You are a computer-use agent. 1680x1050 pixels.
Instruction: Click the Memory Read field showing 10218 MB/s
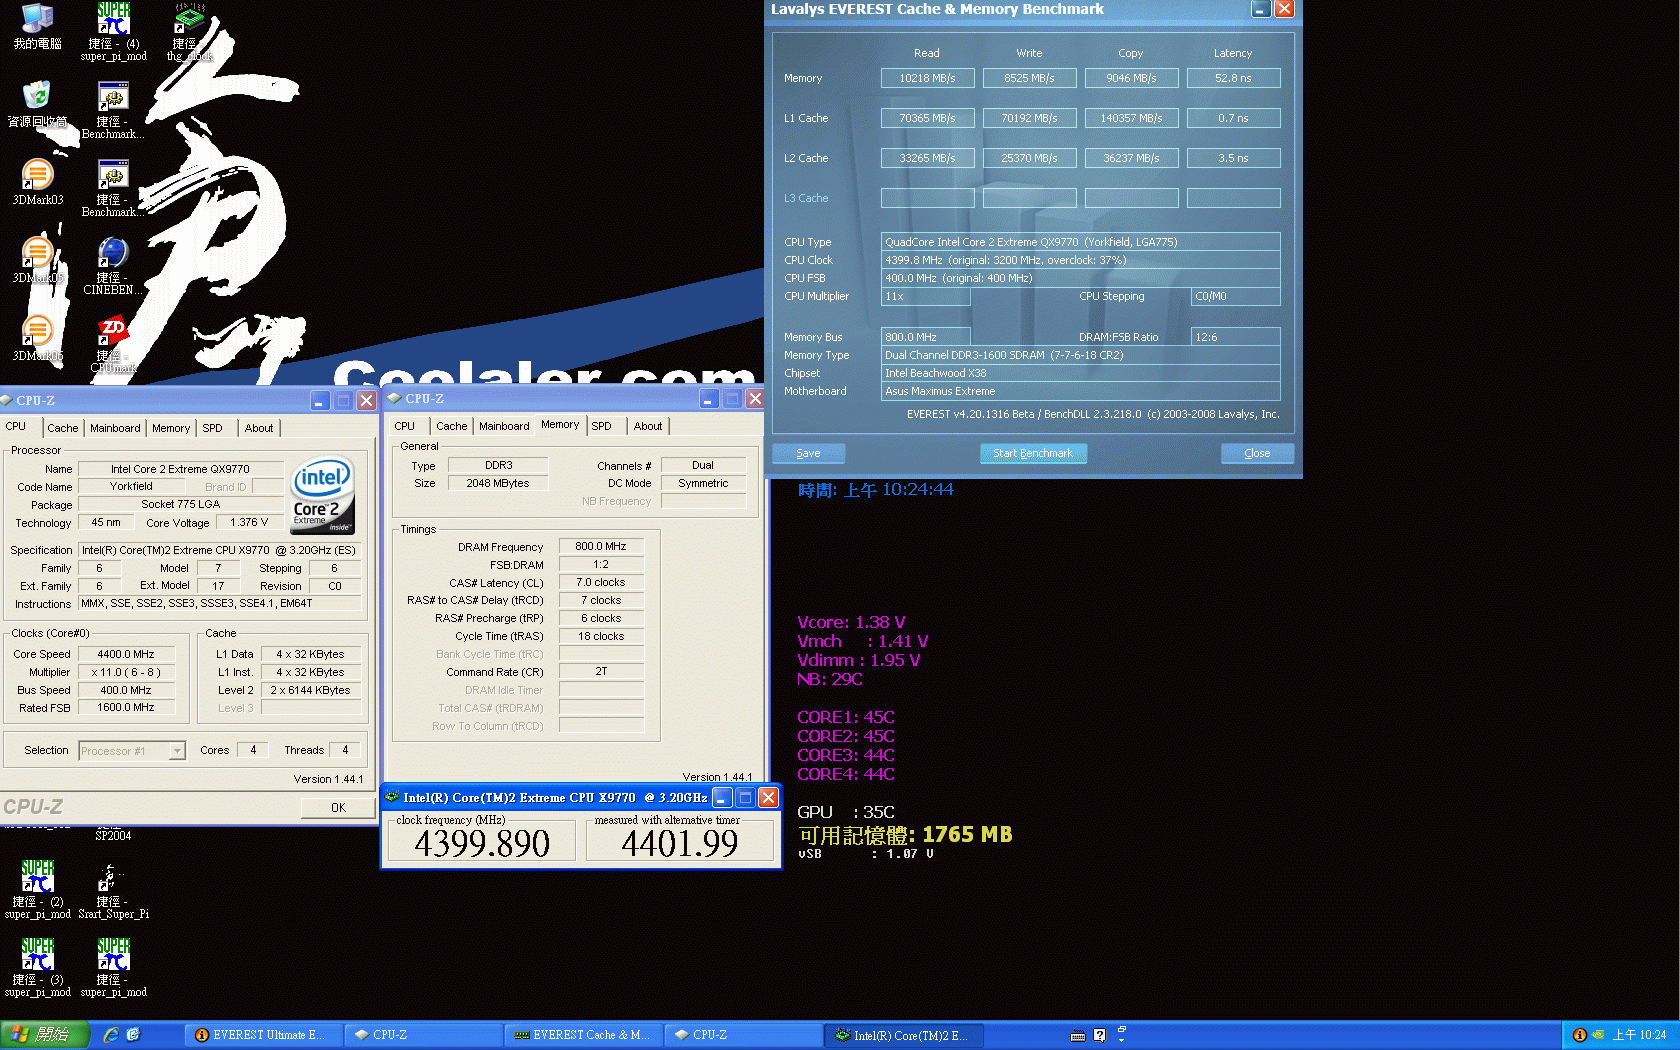pyautogui.click(x=927, y=78)
